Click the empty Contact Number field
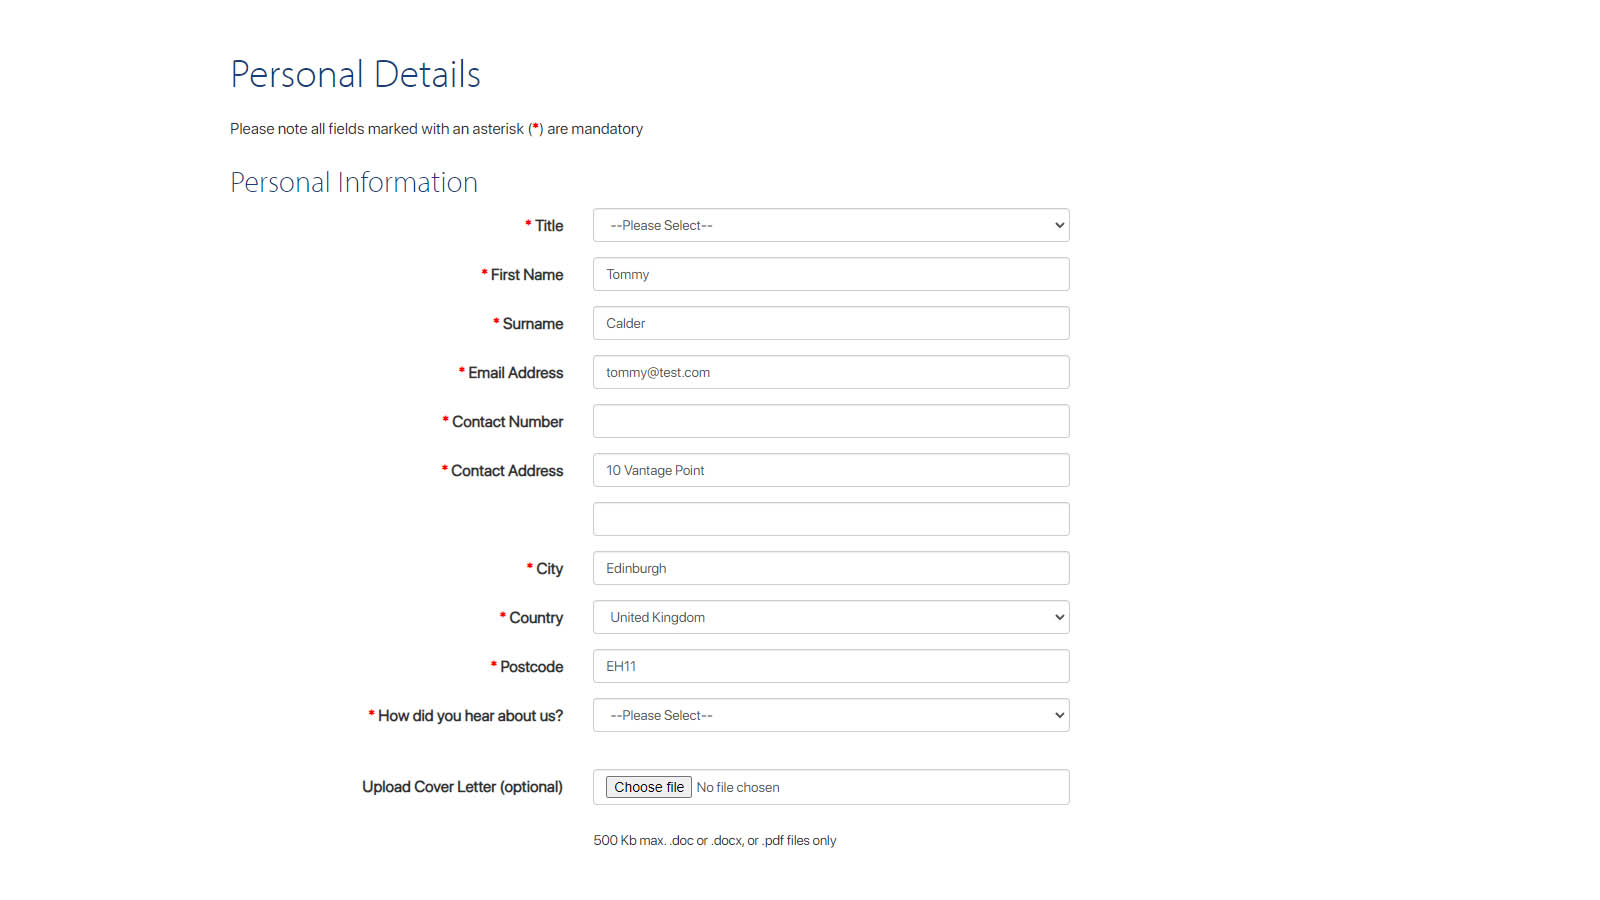Screen dimensions: 1600x900 [x=830, y=421]
